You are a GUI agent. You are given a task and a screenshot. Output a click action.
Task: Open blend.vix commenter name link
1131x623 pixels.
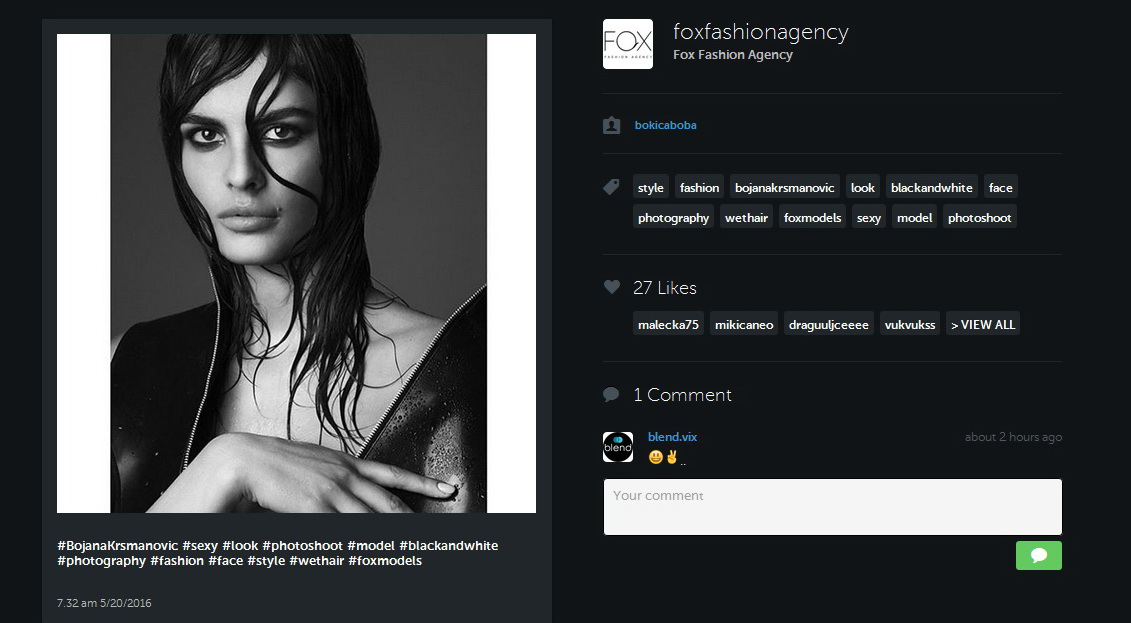pos(672,437)
